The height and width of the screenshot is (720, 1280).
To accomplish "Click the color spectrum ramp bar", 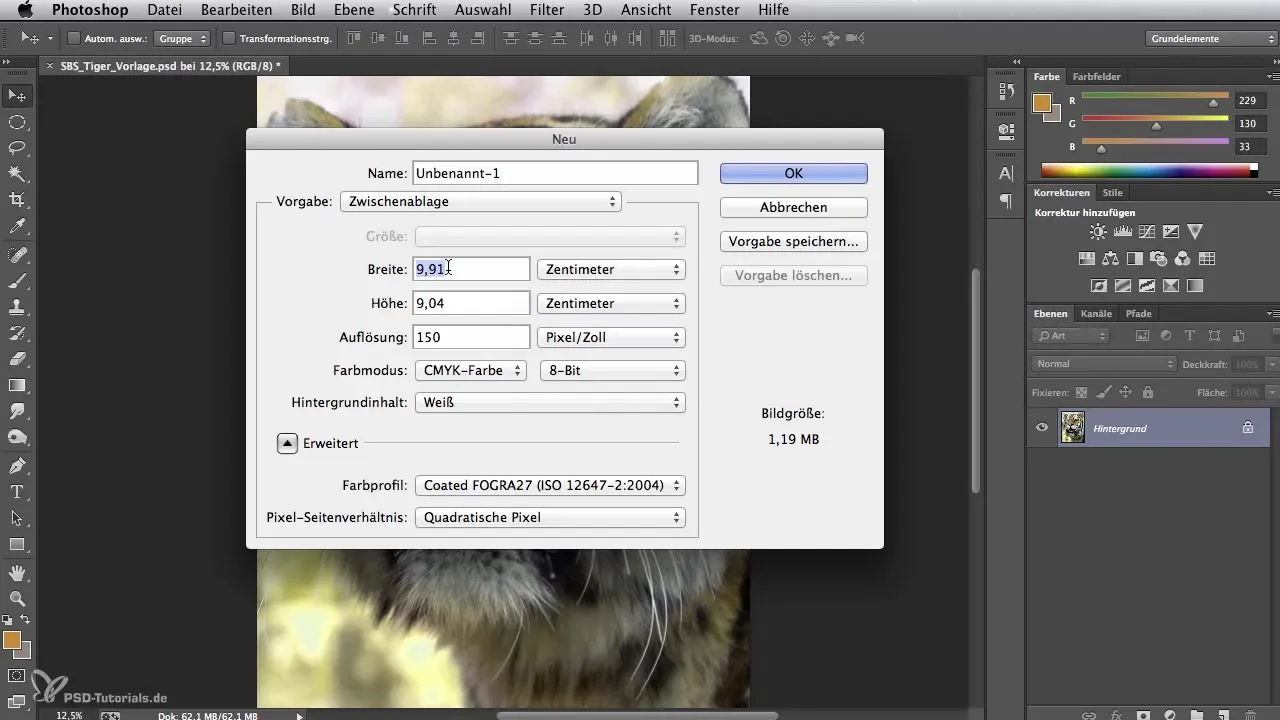I will 1149,170.
